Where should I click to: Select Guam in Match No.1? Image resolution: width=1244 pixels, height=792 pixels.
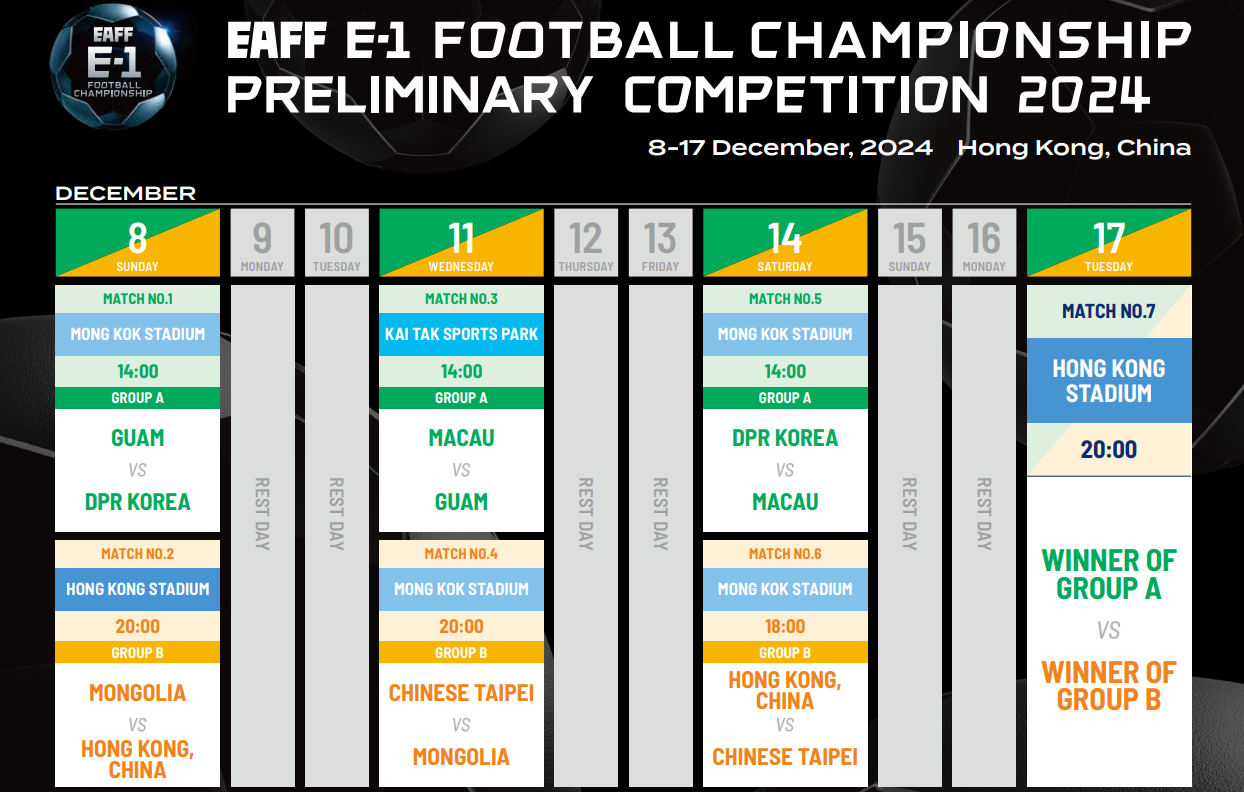[137, 438]
